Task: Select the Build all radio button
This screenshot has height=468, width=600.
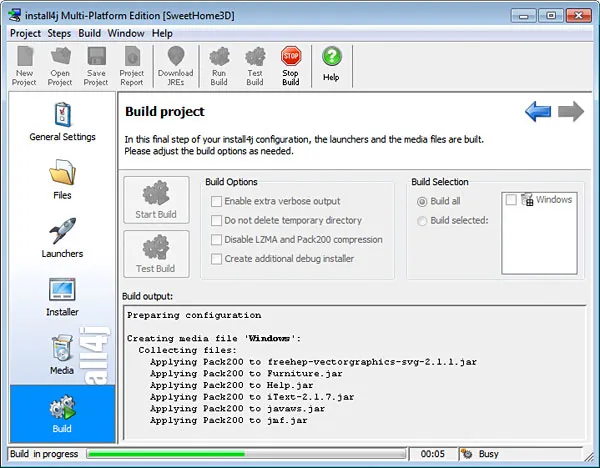Action: coord(423,202)
